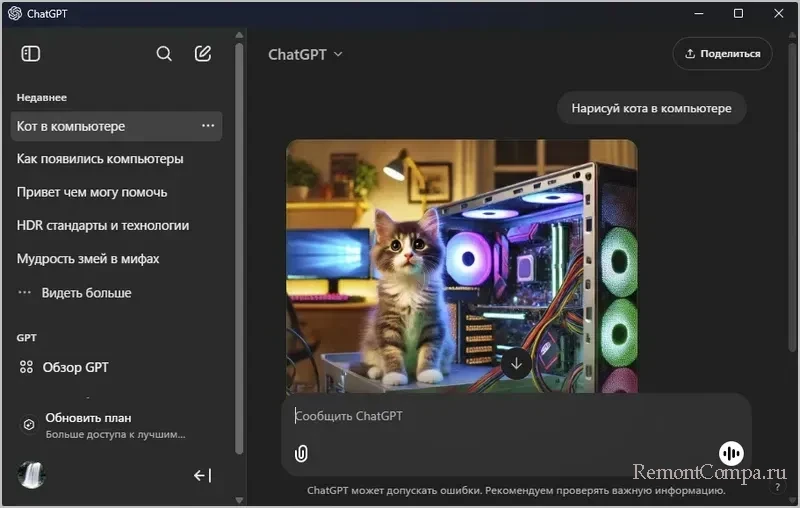
Task: Toggle the sidebar panel icon
Action: [x=31, y=54]
